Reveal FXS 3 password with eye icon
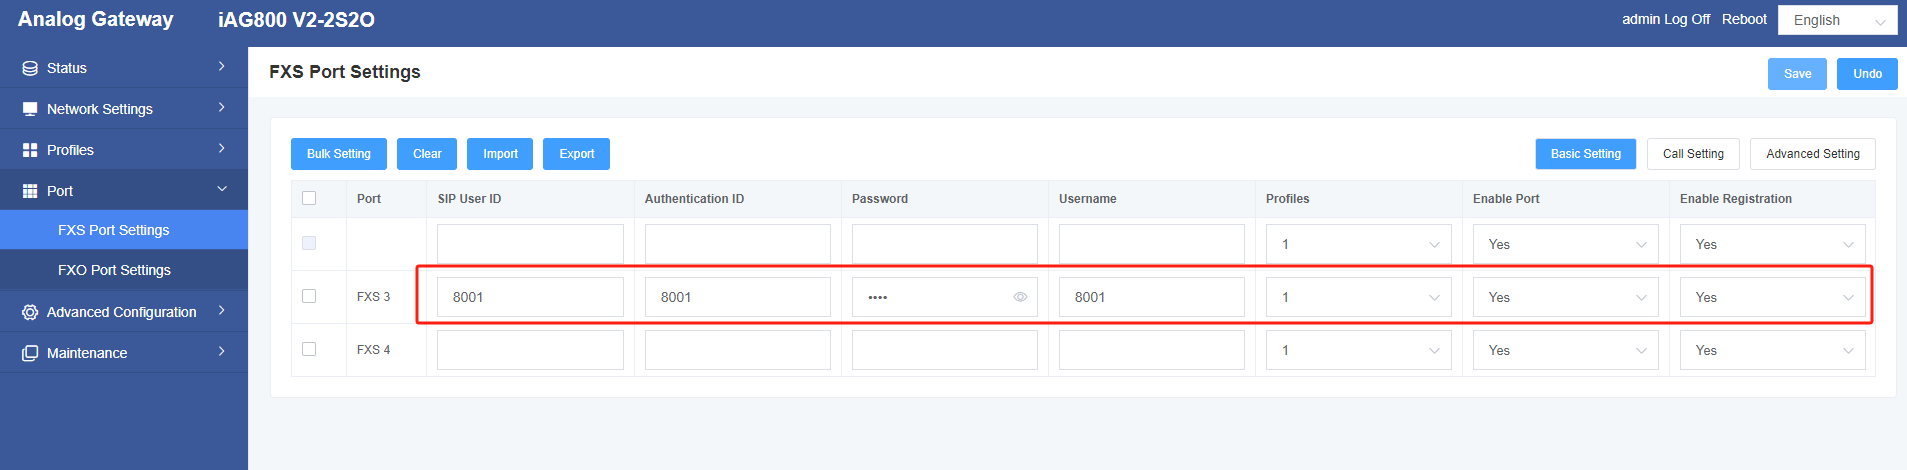 (x=1020, y=297)
